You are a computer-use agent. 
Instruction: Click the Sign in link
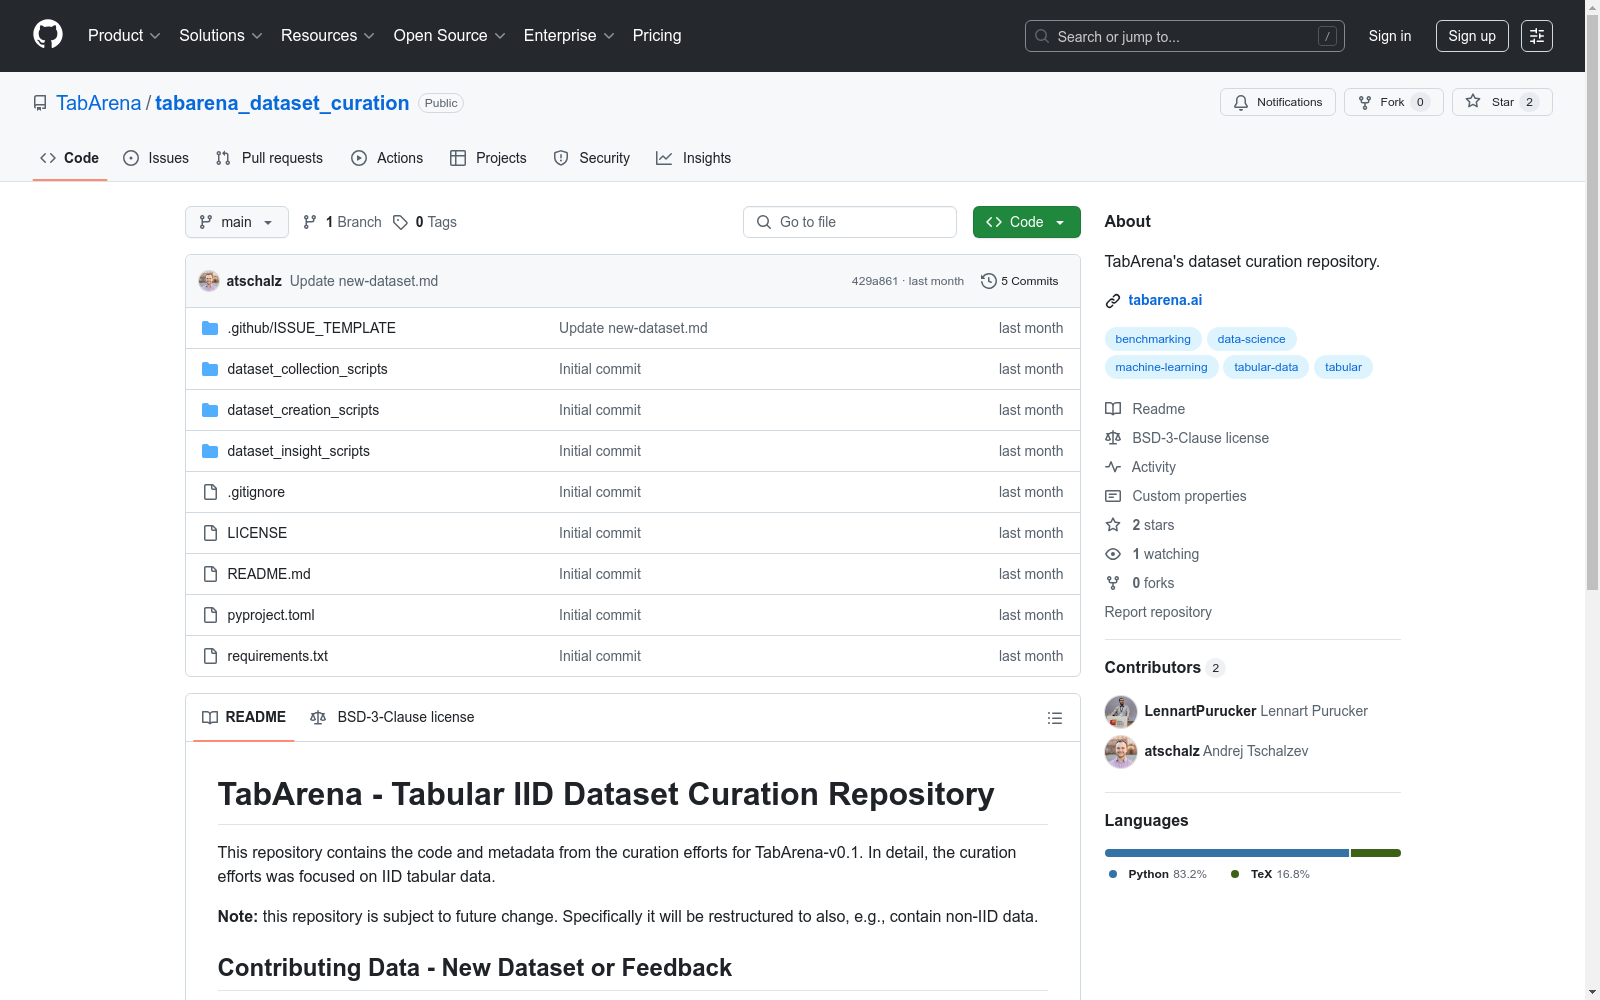[x=1390, y=36]
